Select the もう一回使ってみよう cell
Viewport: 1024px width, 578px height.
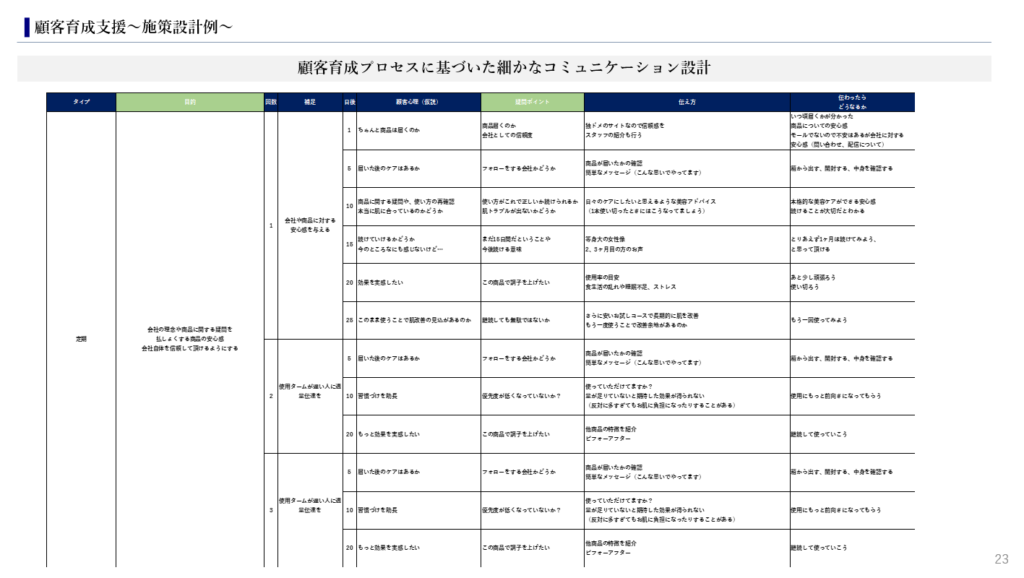coord(822,320)
